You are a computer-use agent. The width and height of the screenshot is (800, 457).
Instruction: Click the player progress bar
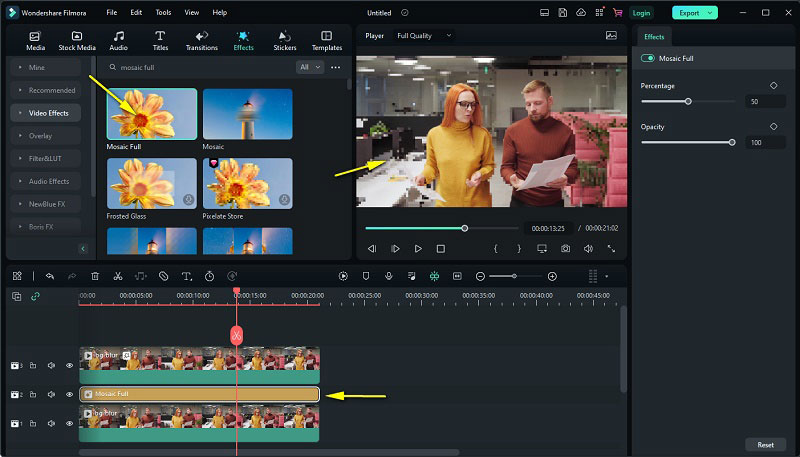coord(441,228)
